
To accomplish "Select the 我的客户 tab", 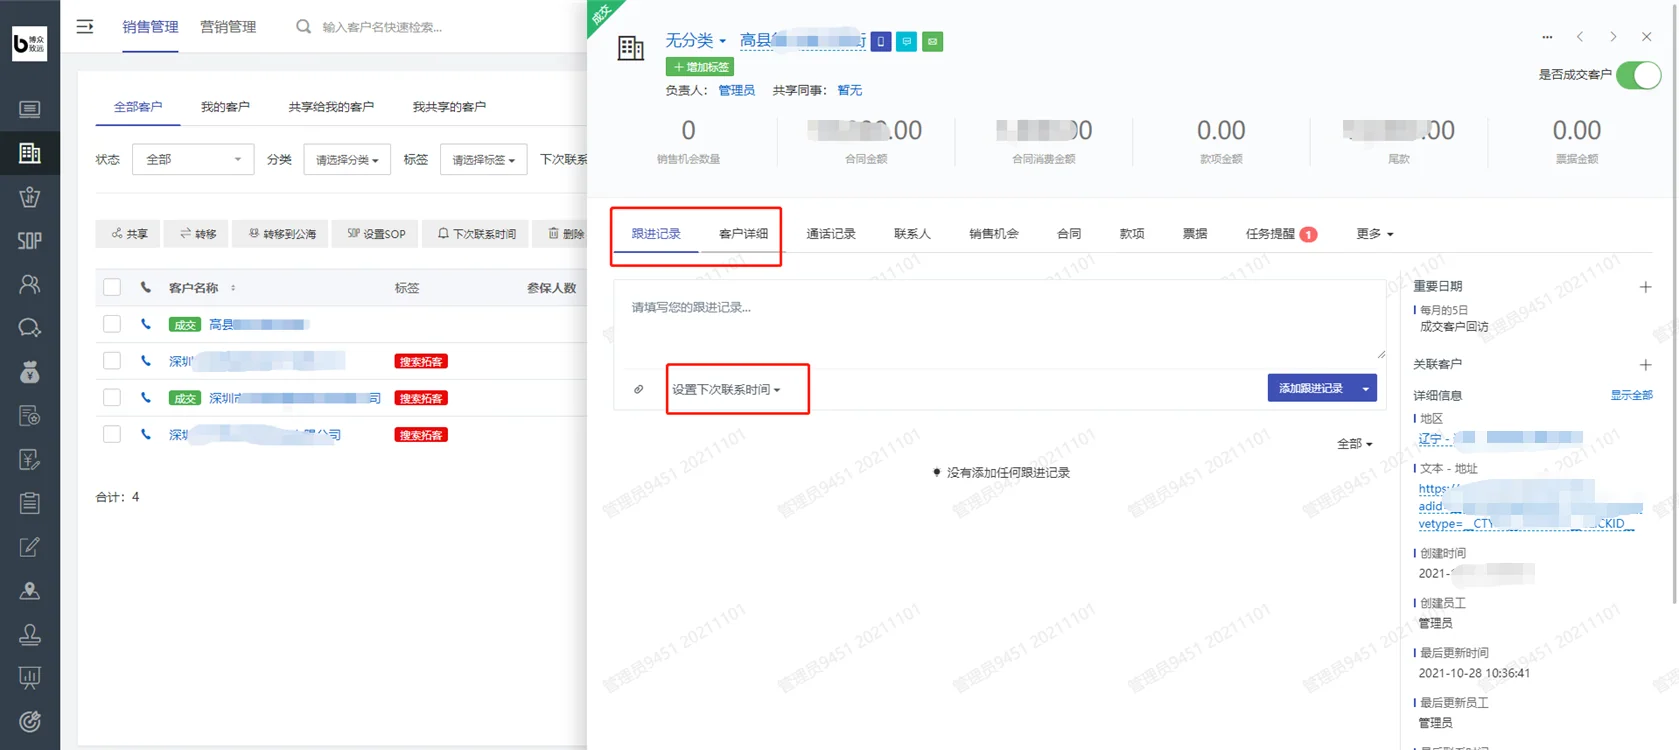I will point(225,107).
